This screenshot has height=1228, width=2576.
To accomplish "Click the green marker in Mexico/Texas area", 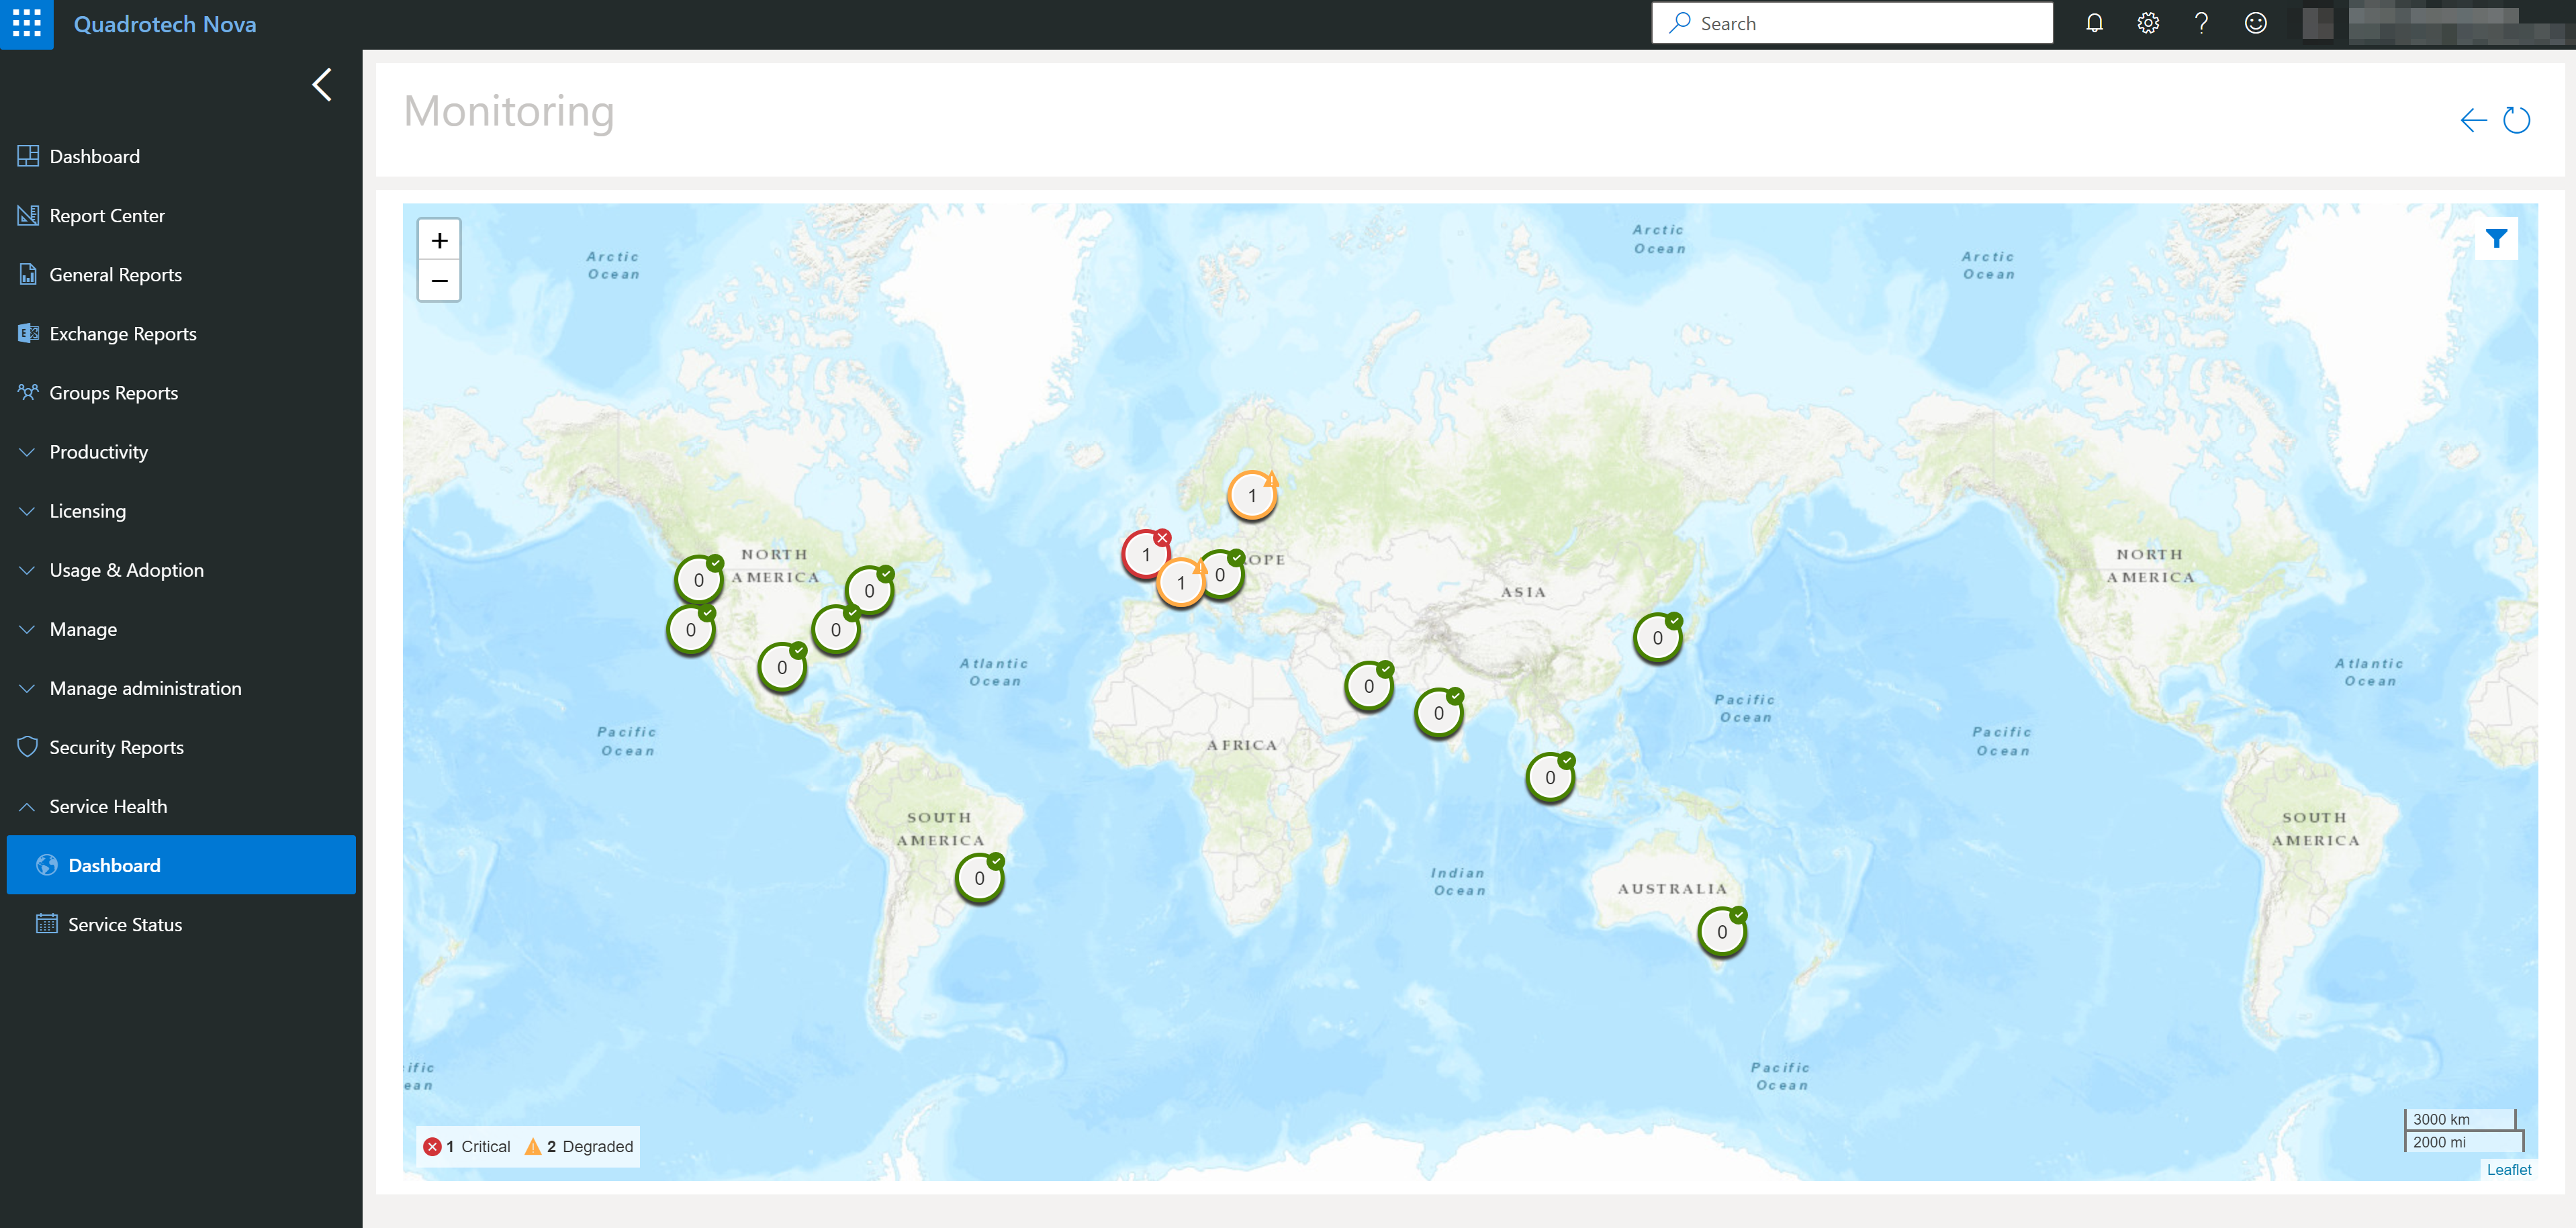I will pos(782,667).
